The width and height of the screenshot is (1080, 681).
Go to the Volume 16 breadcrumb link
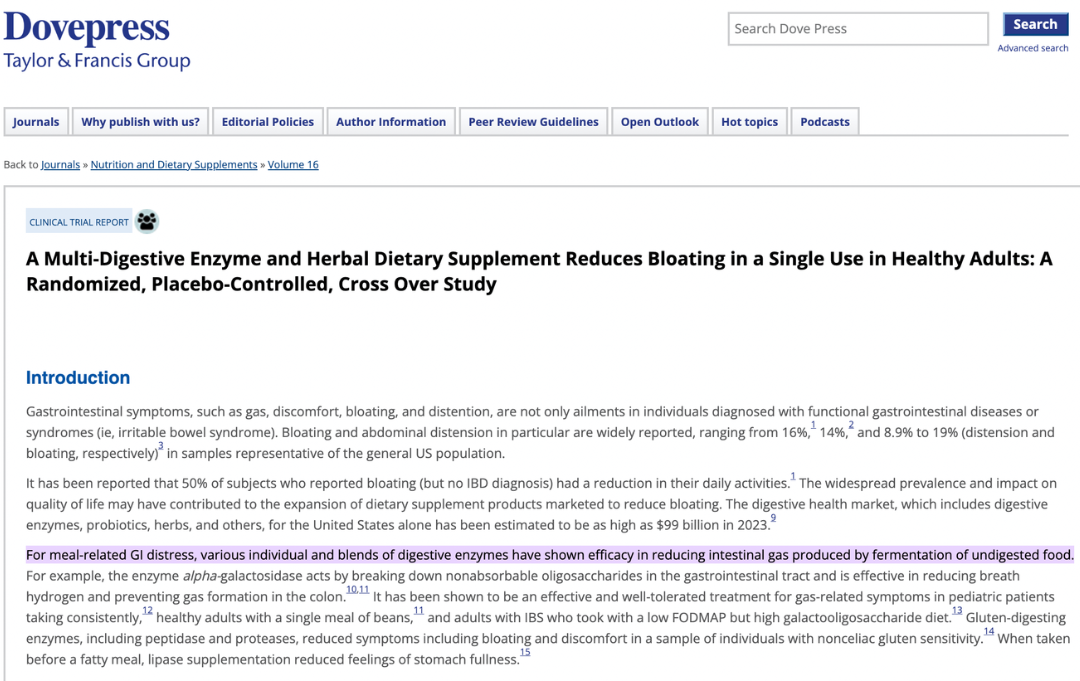[x=293, y=165]
